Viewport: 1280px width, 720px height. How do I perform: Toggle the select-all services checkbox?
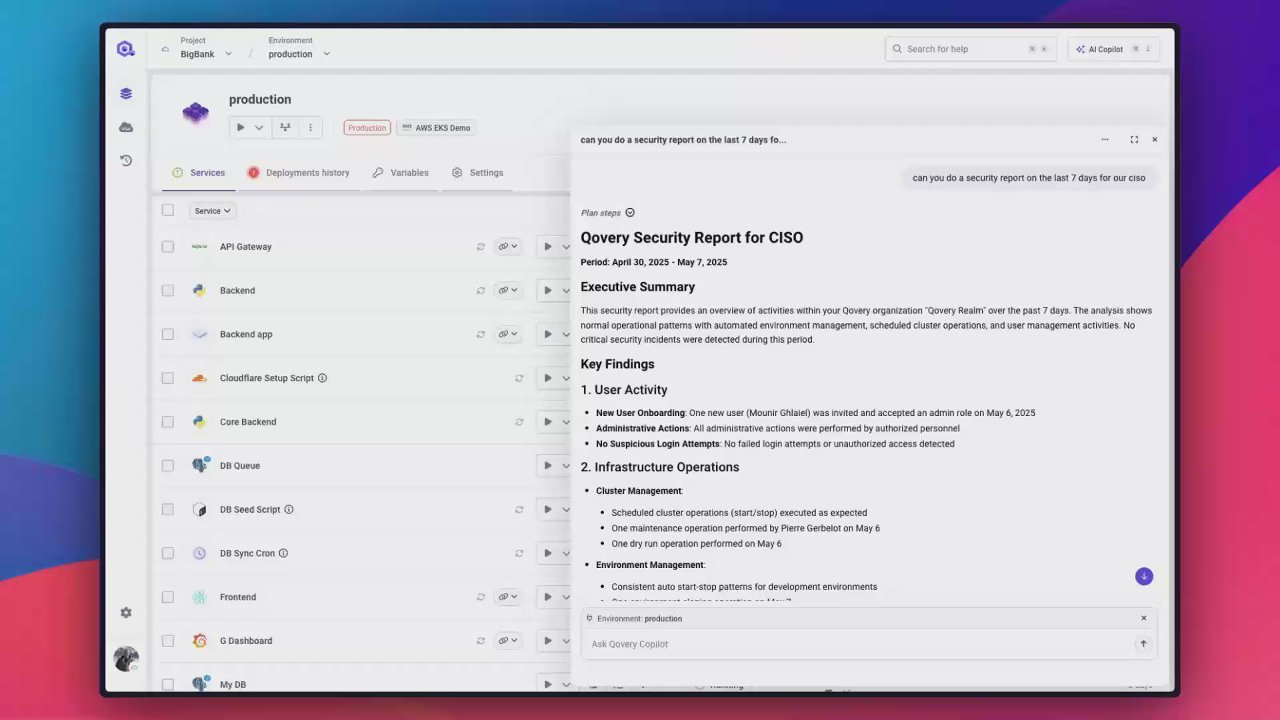(168, 210)
